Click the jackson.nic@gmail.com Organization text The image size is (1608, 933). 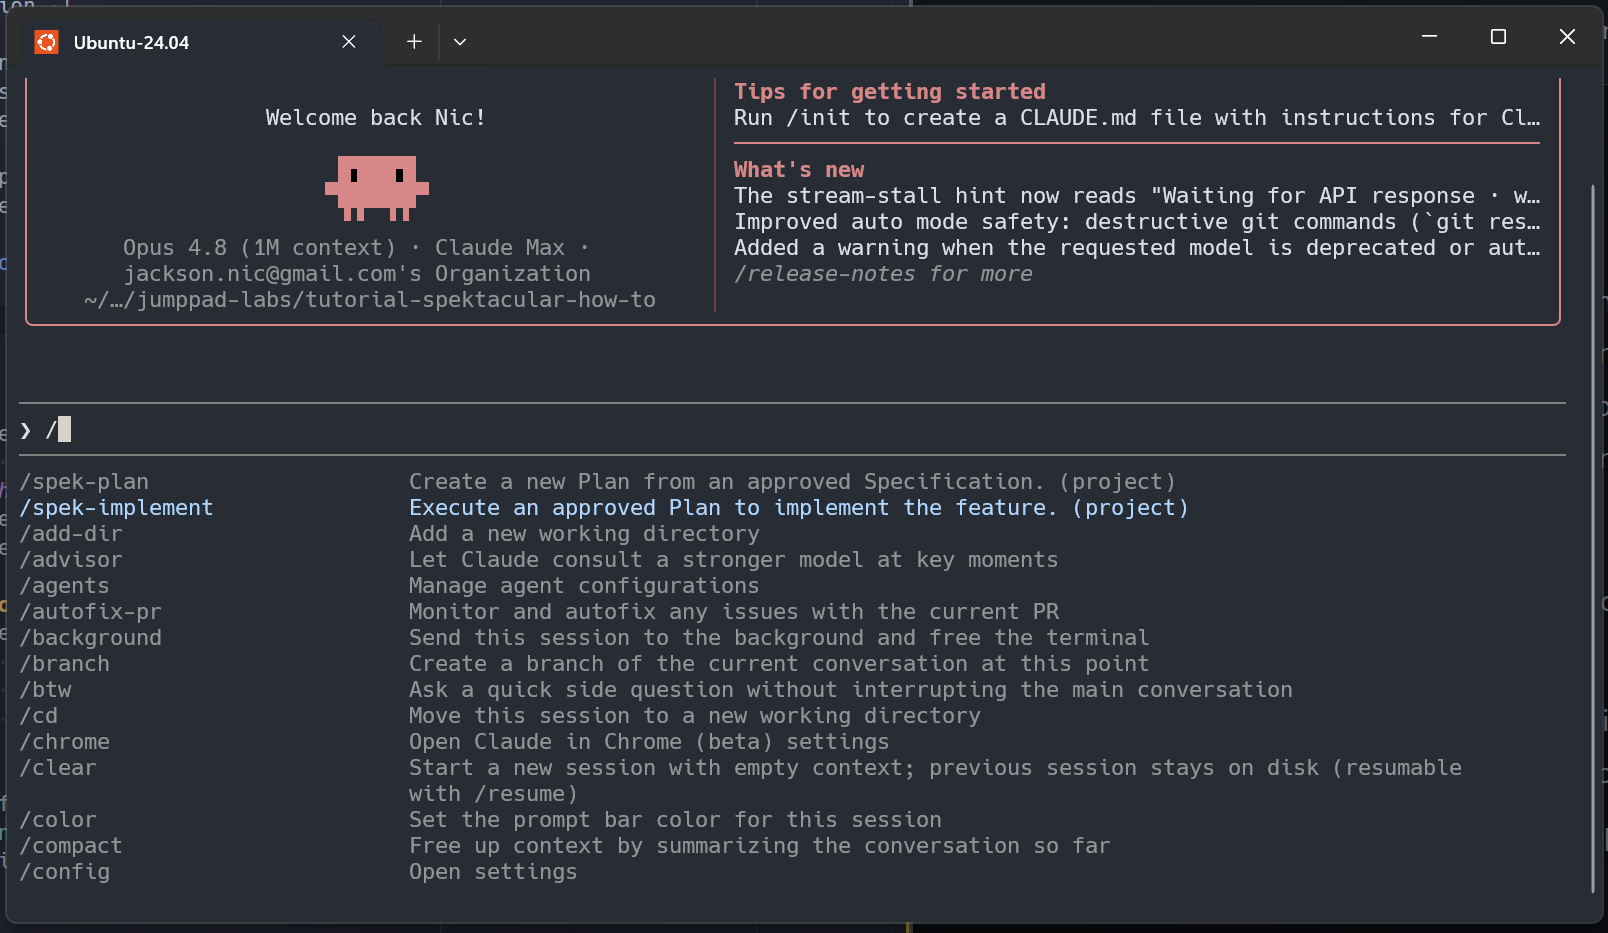[x=357, y=274]
